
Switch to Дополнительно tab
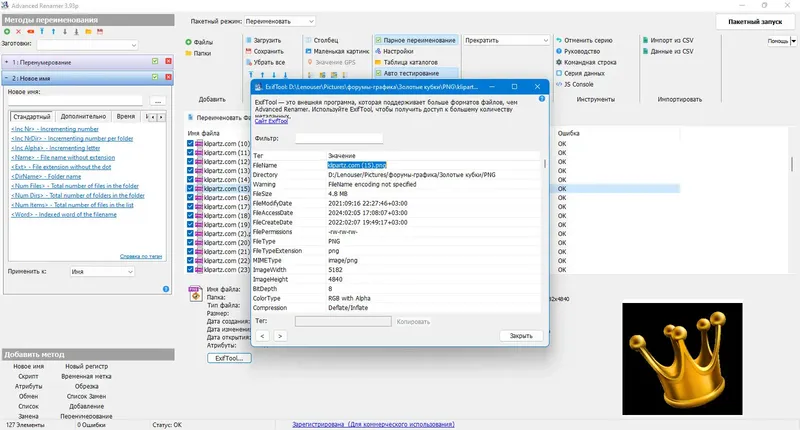83,116
